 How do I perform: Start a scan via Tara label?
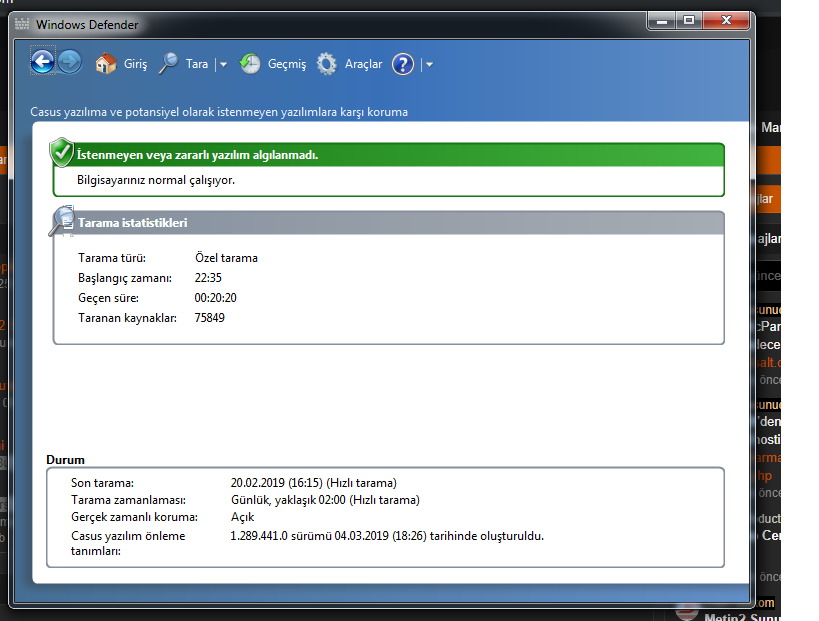(x=197, y=64)
